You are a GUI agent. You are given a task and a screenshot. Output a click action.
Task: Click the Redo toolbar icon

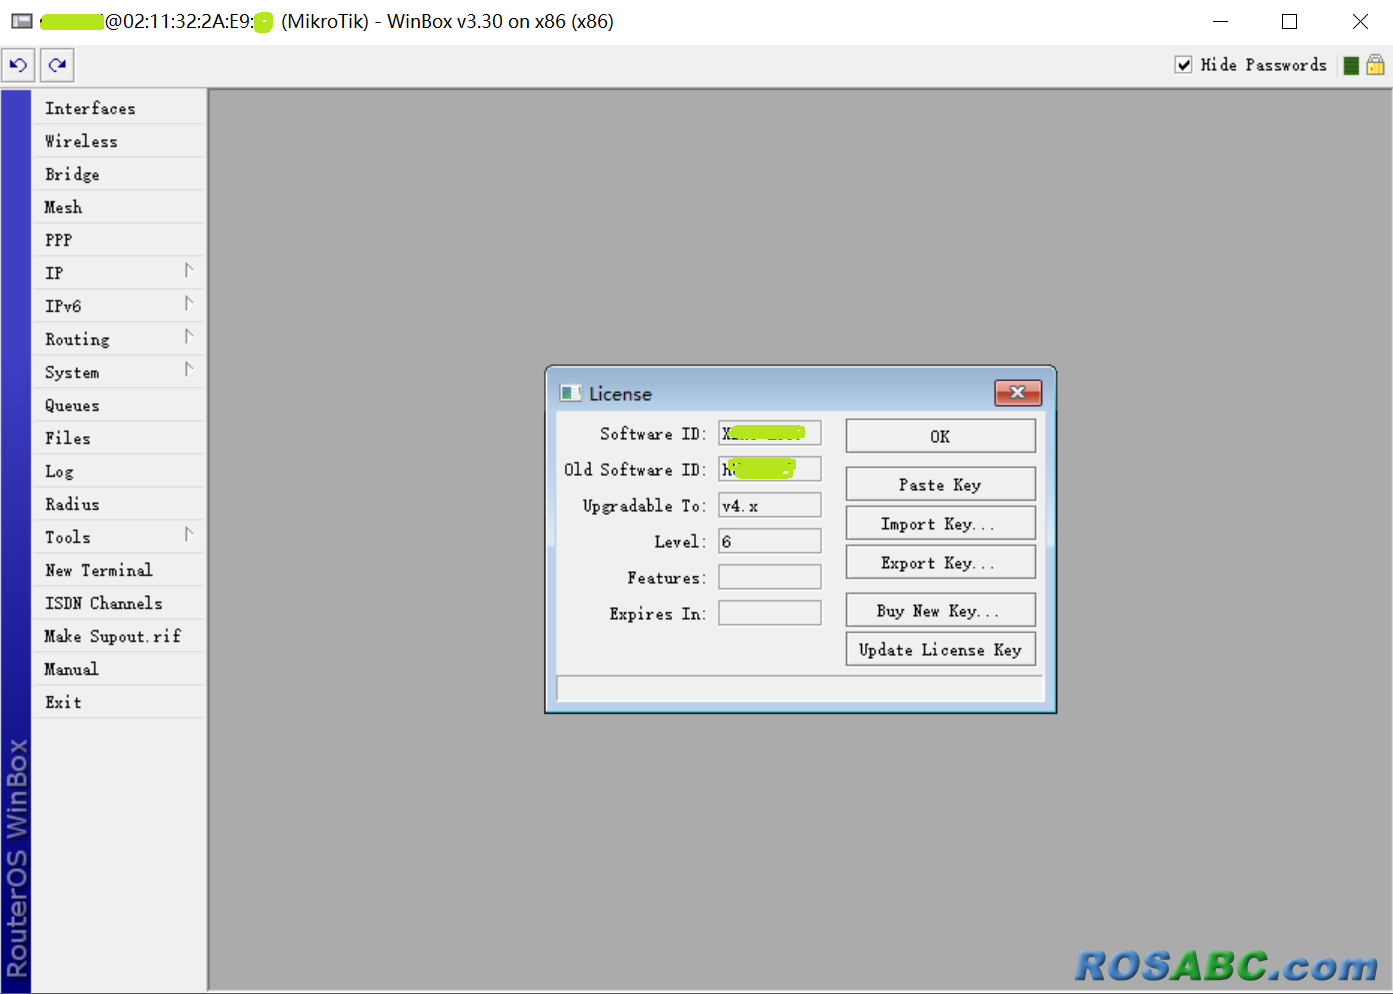pos(57,66)
